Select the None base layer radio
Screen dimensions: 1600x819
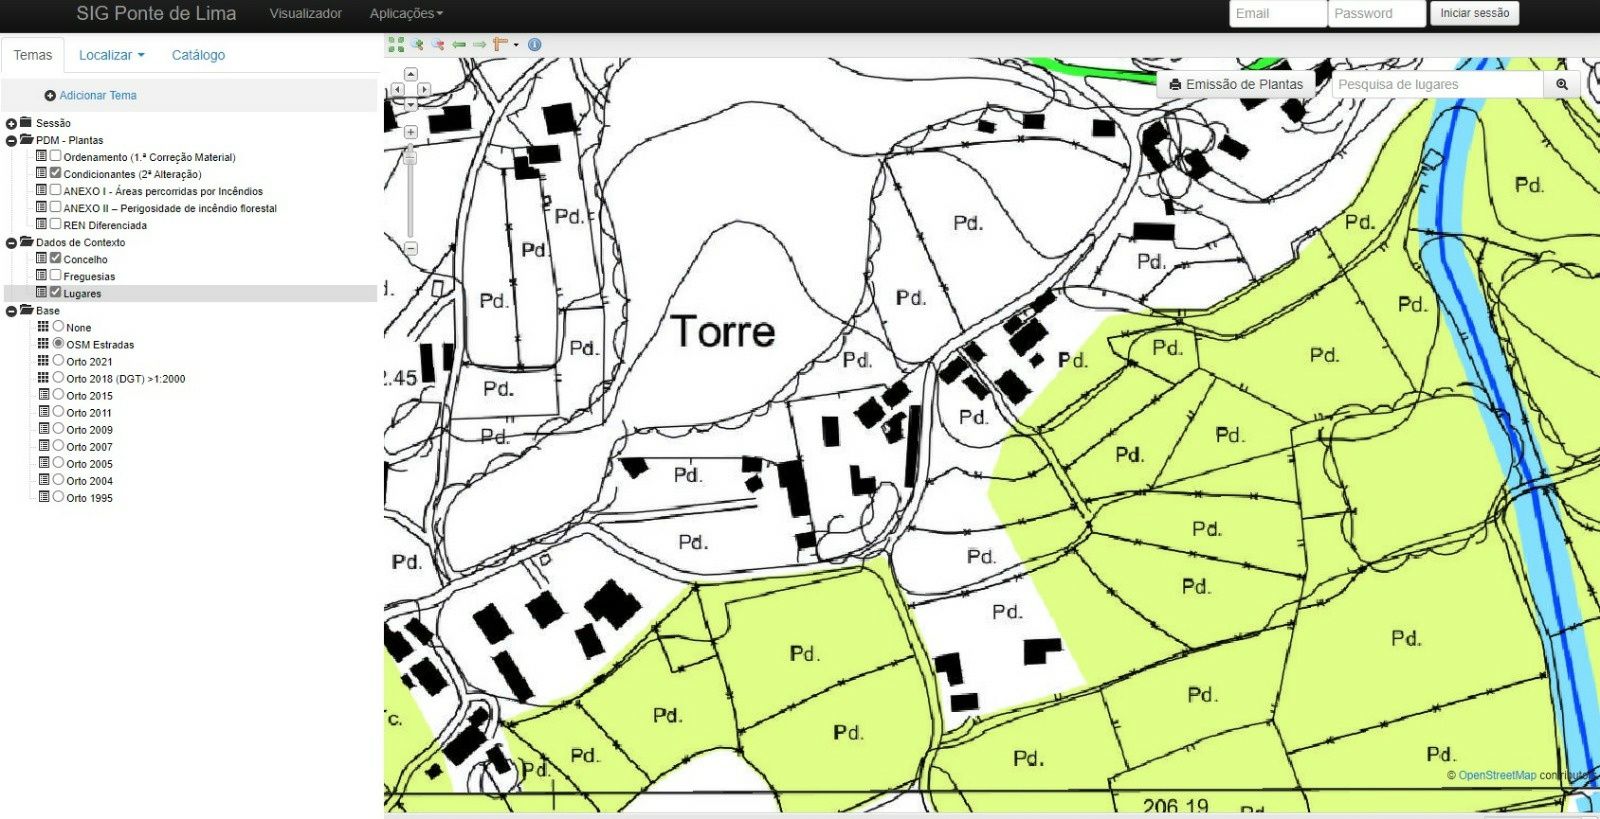58,326
